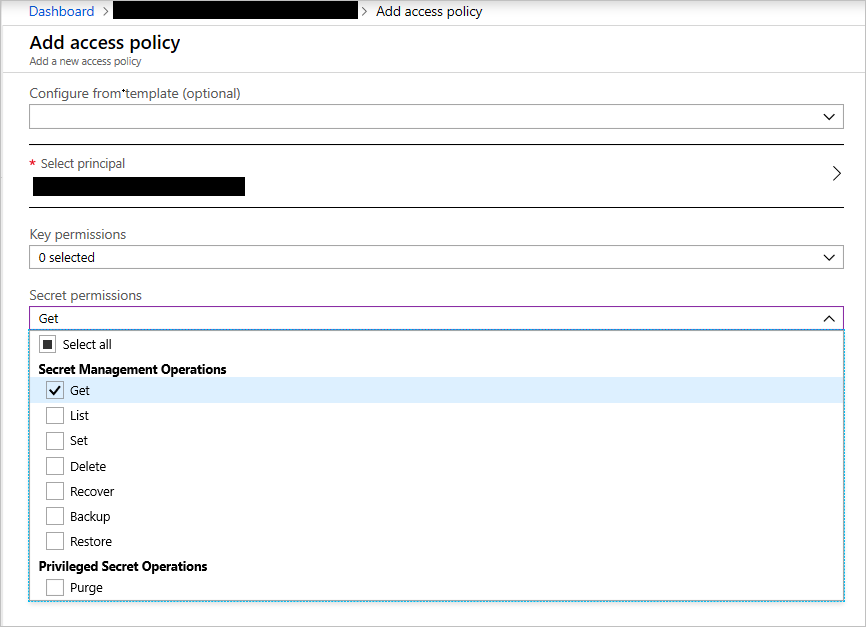866x627 pixels.
Task: Click the Privileged Secret Operations heading
Action: [123, 566]
